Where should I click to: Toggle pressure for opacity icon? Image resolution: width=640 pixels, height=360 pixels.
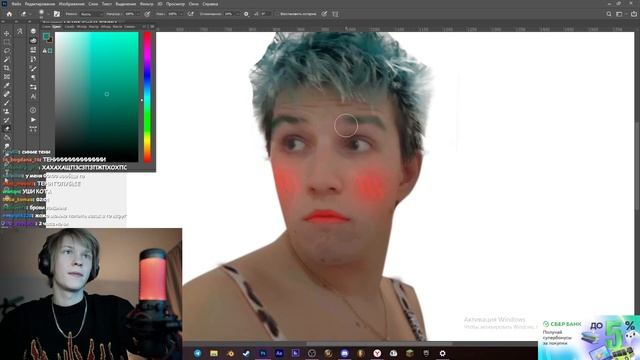pyautogui.click(x=147, y=14)
